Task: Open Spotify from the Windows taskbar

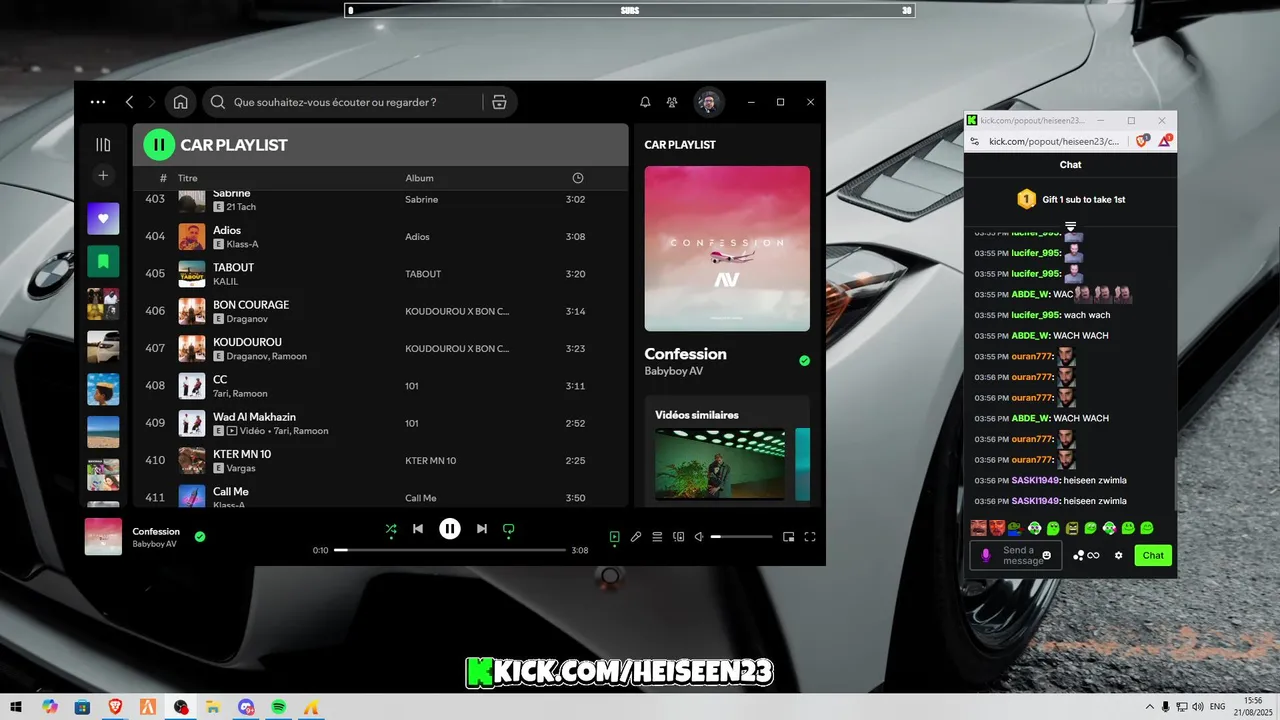Action: [279, 707]
